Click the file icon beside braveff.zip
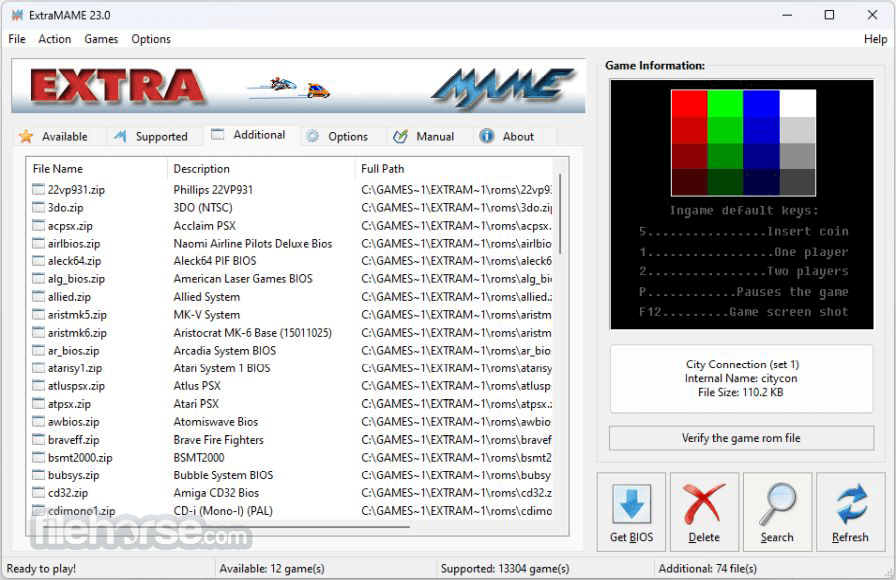The height and width of the screenshot is (580, 896). click(38, 439)
